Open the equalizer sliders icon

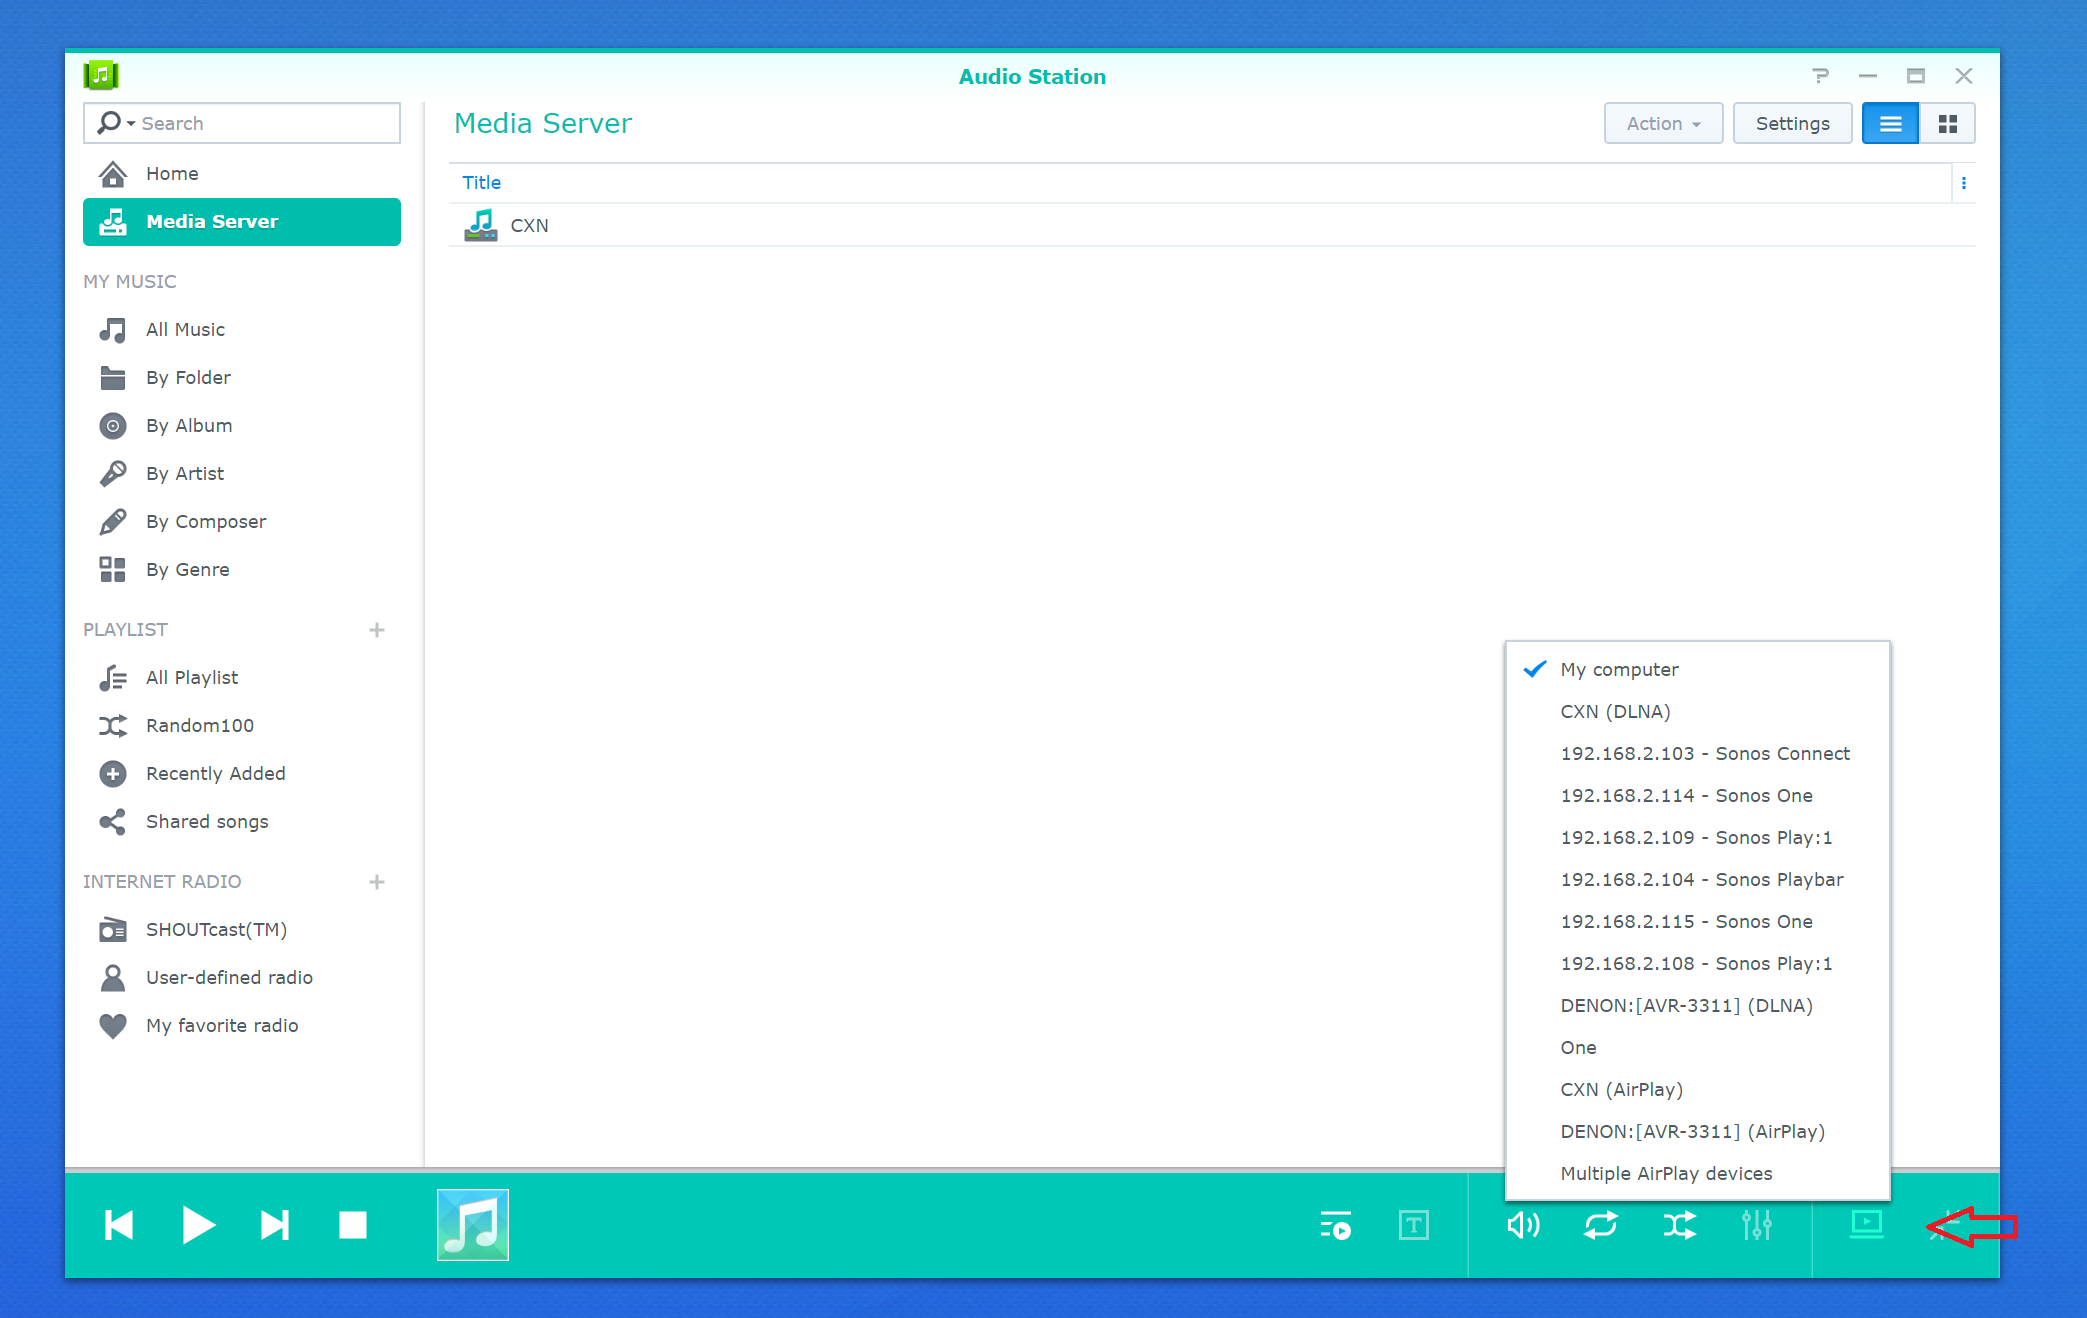click(x=1757, y=1225)
